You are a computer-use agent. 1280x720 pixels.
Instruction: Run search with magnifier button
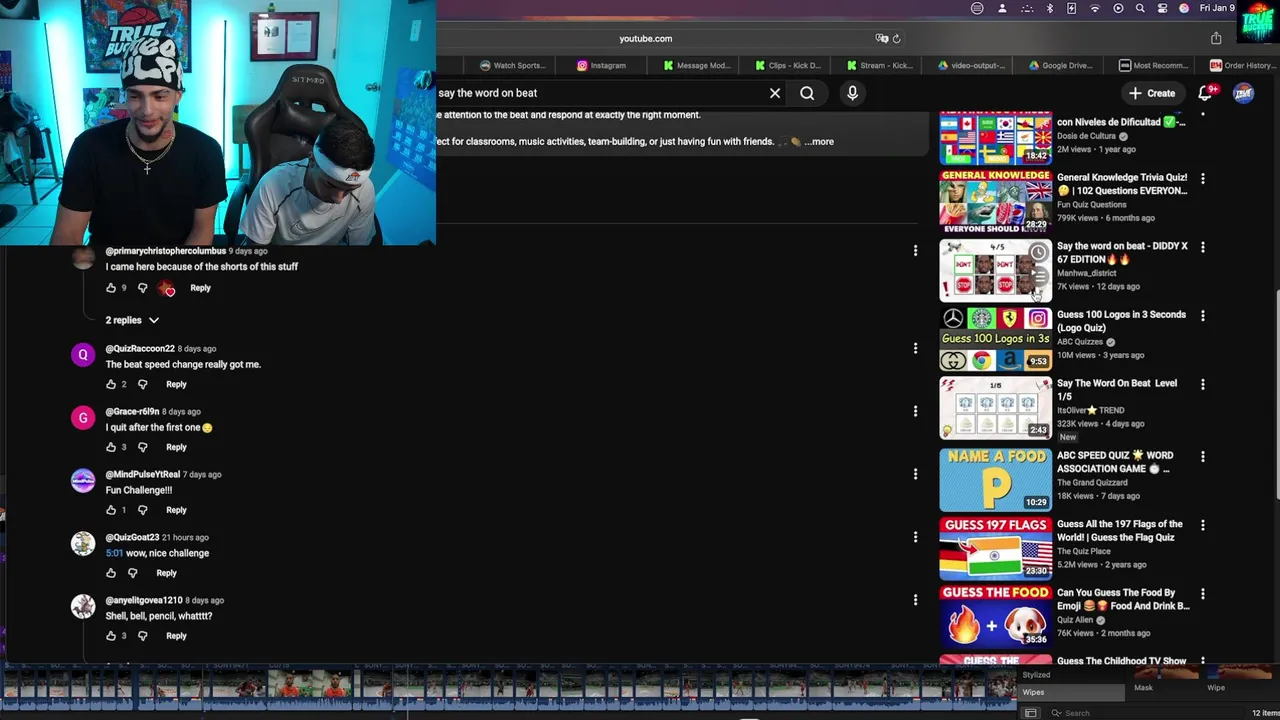coord(807,93)
